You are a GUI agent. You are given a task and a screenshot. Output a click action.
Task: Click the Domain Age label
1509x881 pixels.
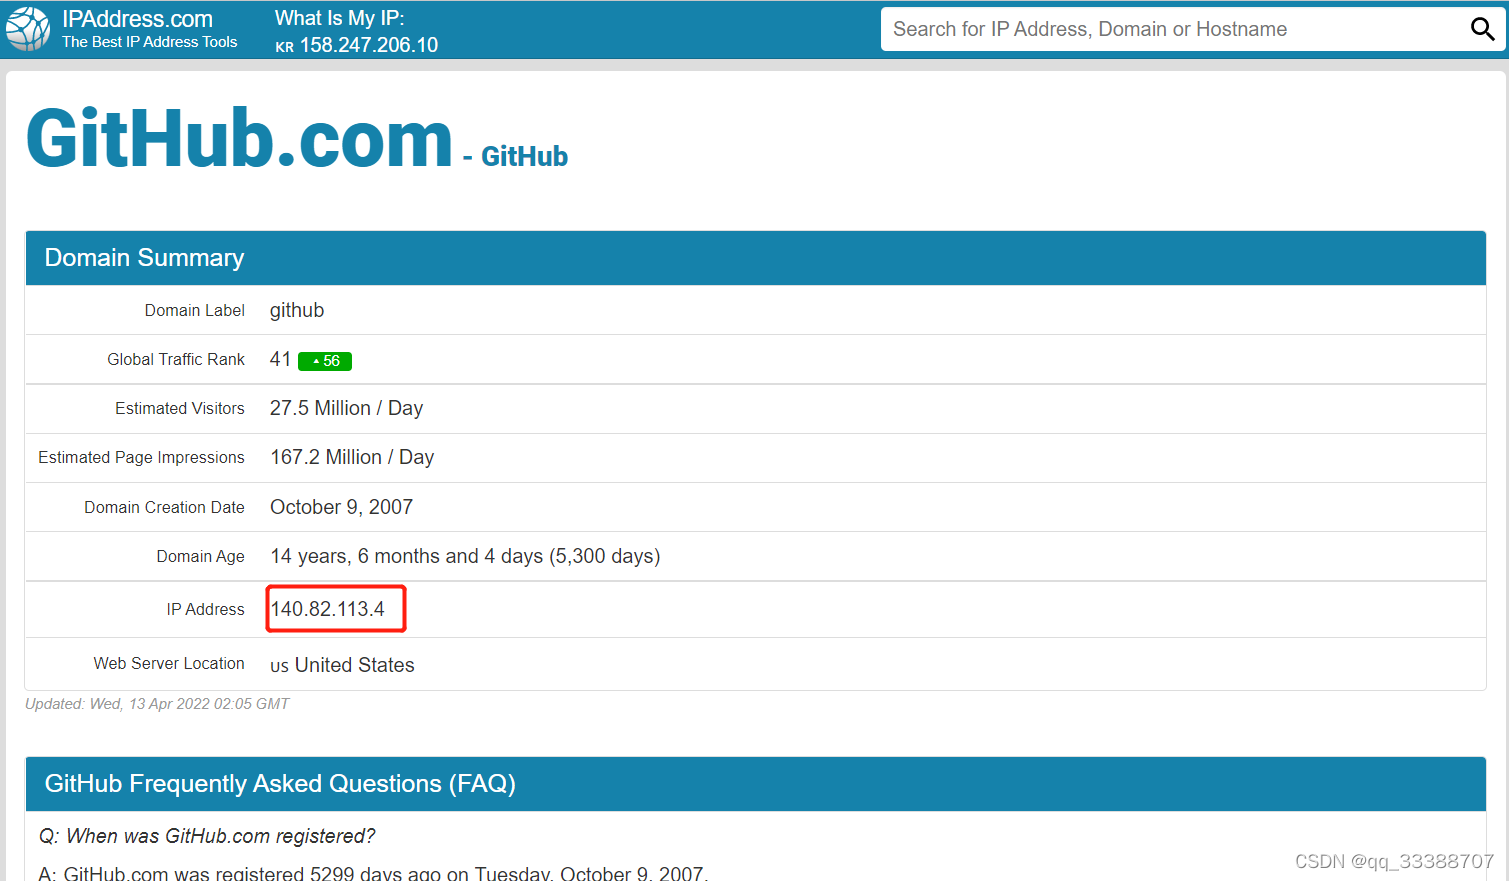[x=200, y=556]
